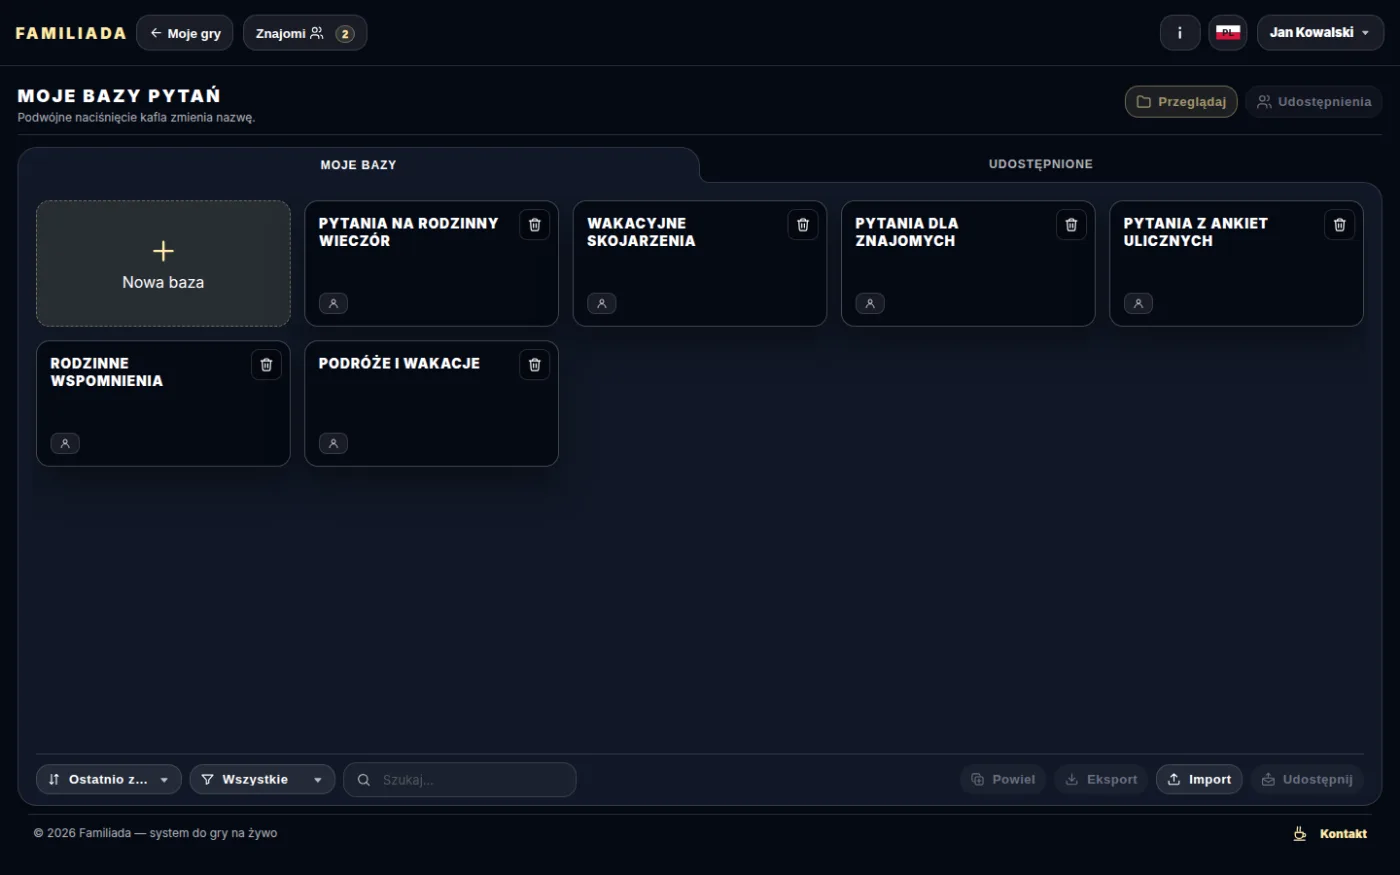Click owner icon on Podróże i wakacje
The image size is (1400, 875).
coord(333,443)
